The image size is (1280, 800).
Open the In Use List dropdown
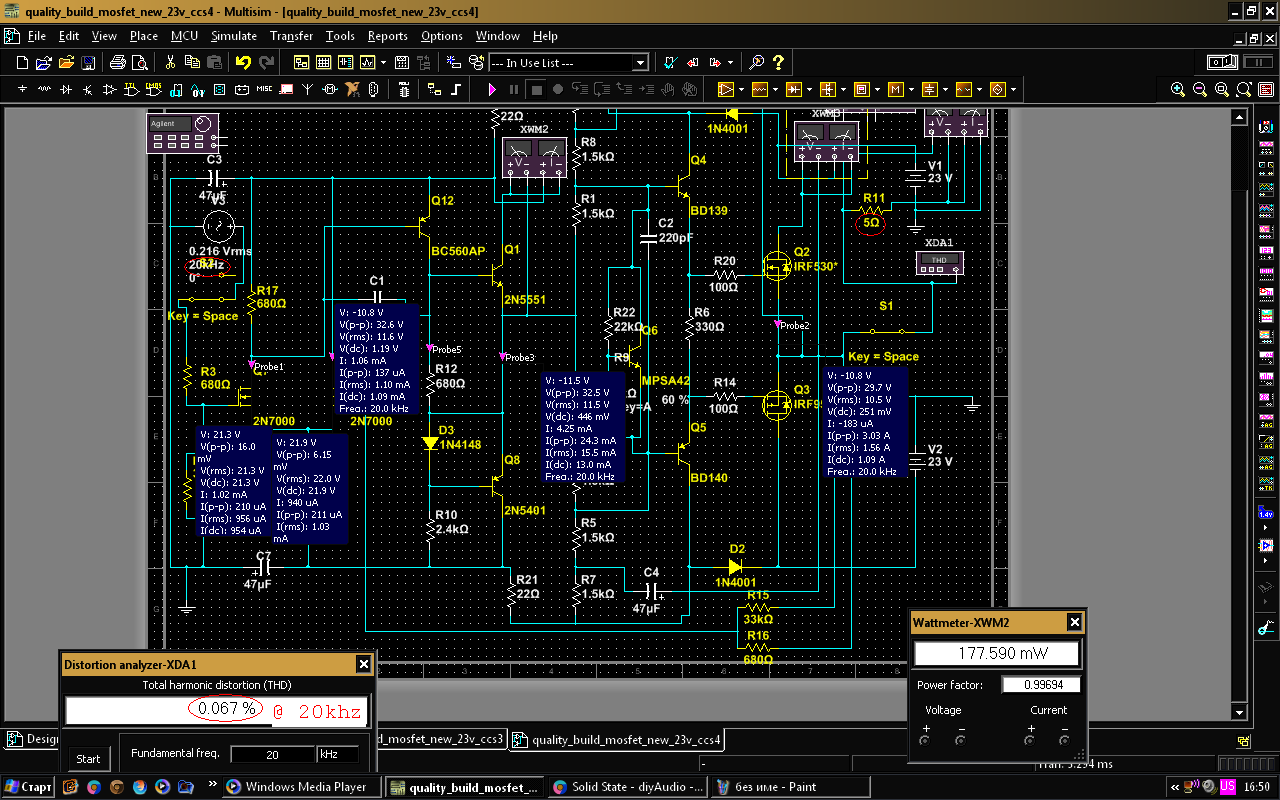640,63
